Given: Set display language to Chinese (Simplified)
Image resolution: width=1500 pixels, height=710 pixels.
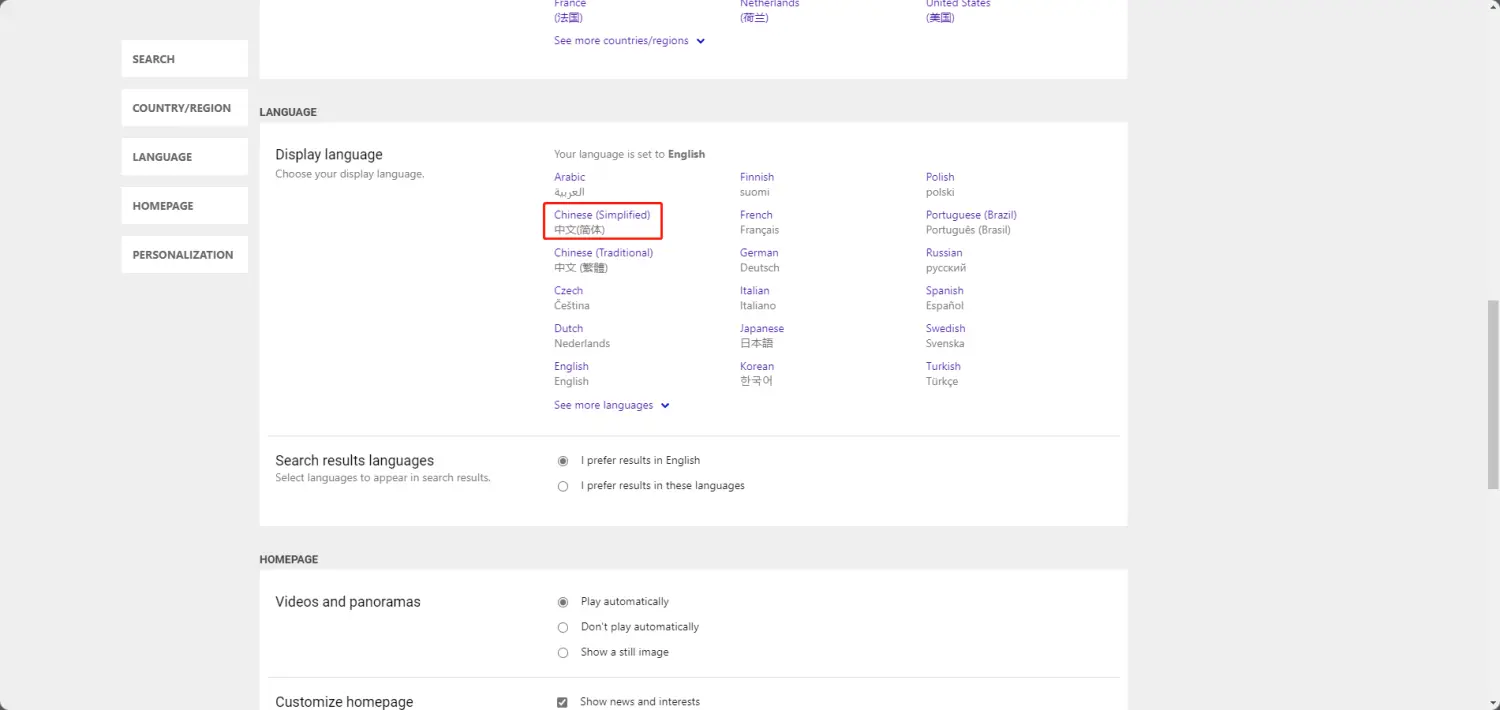Looking at the screenshot, I should pos(602,215).
